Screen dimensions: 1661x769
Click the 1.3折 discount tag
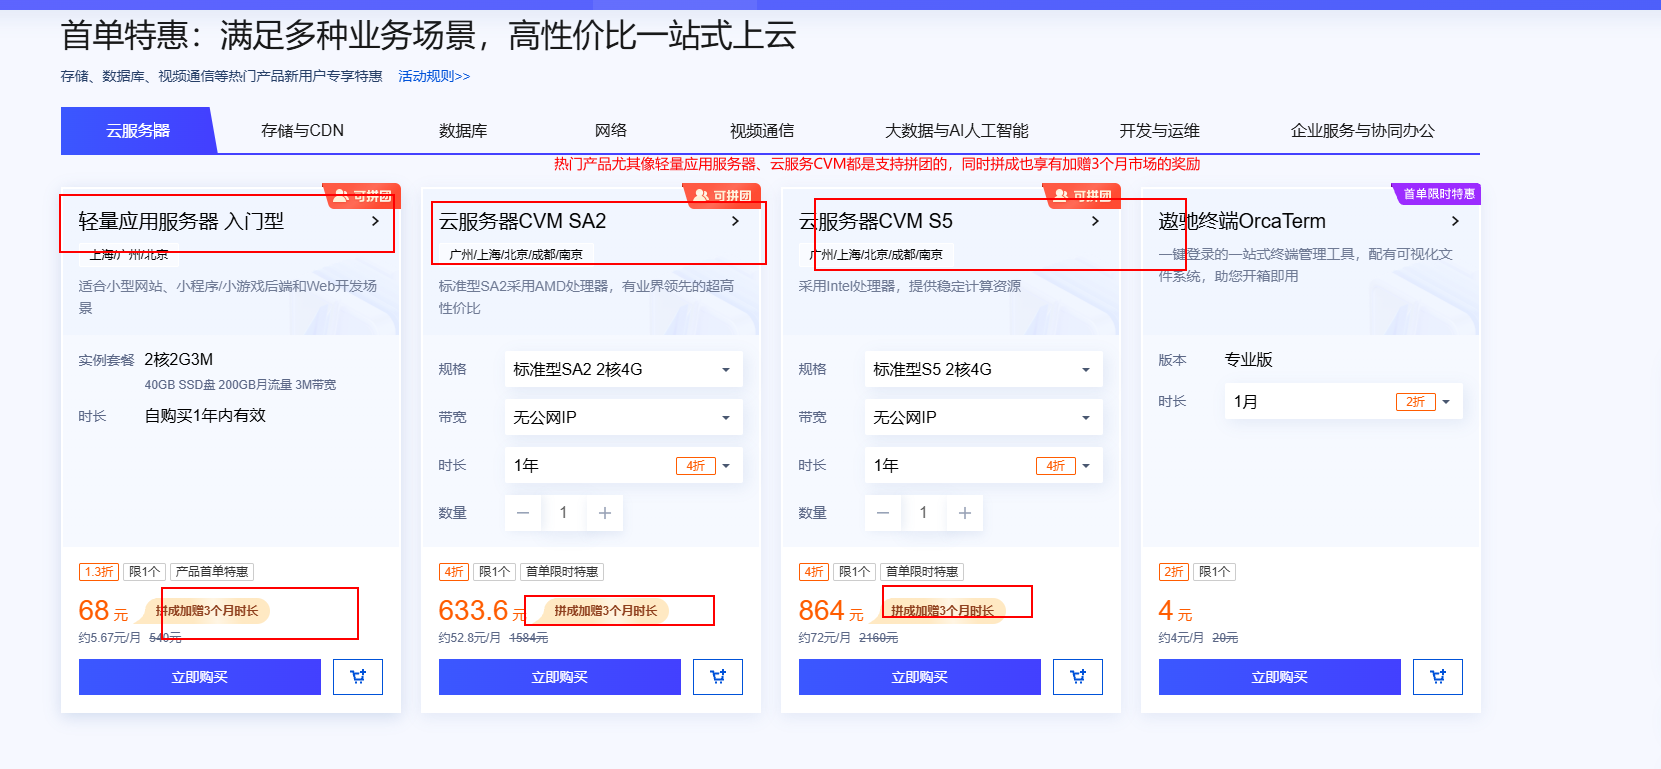99,572
